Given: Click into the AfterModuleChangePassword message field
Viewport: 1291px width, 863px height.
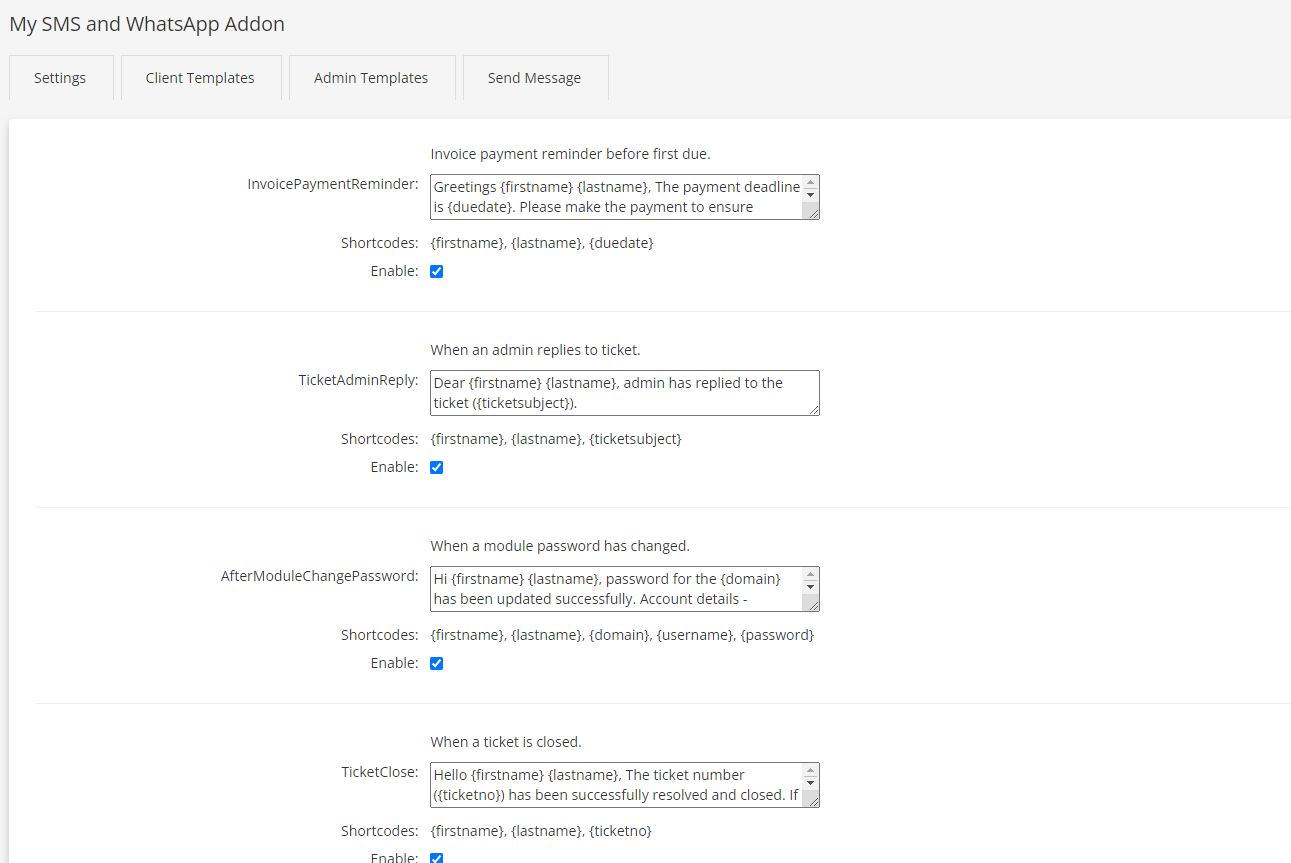Looking at the screenshot, I should click(616, 589).
